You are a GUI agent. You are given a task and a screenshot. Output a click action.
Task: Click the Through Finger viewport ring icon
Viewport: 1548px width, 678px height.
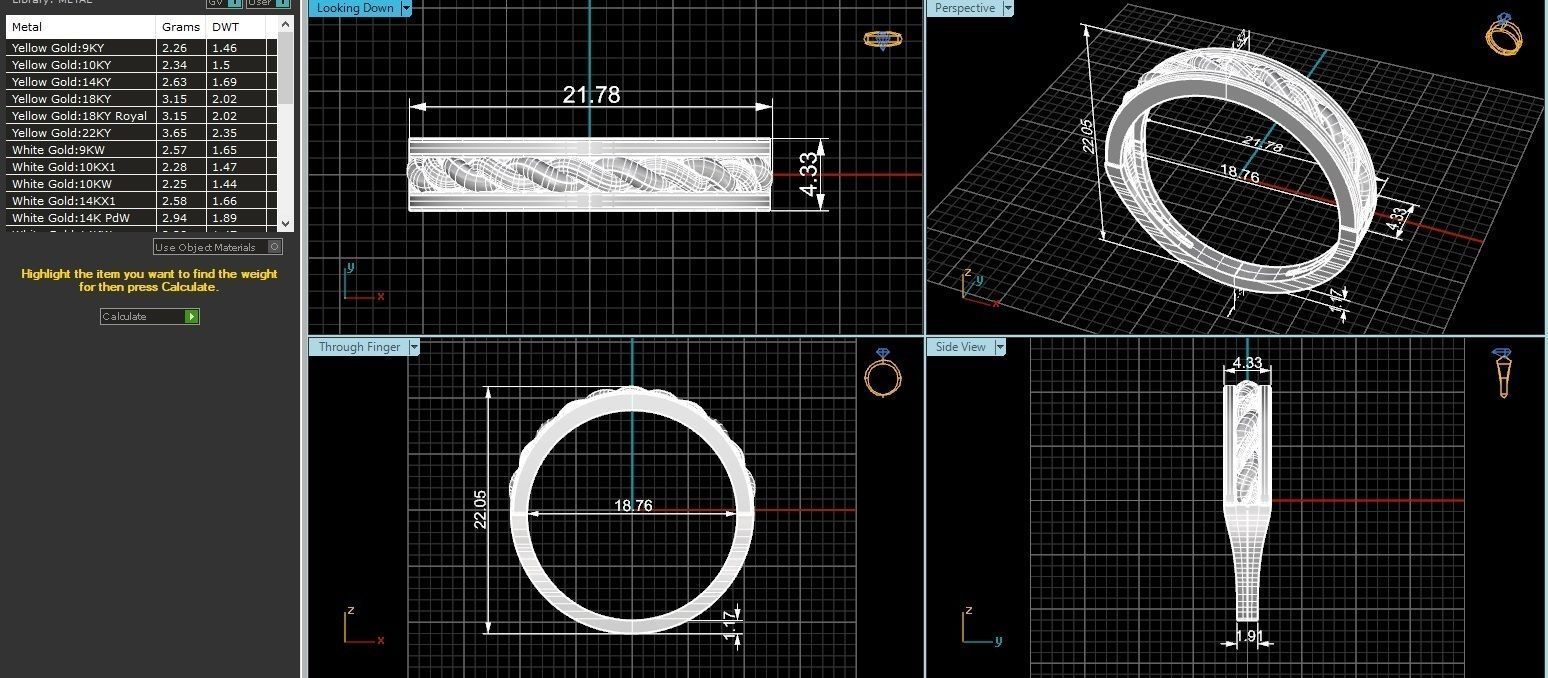coord(883,375)
